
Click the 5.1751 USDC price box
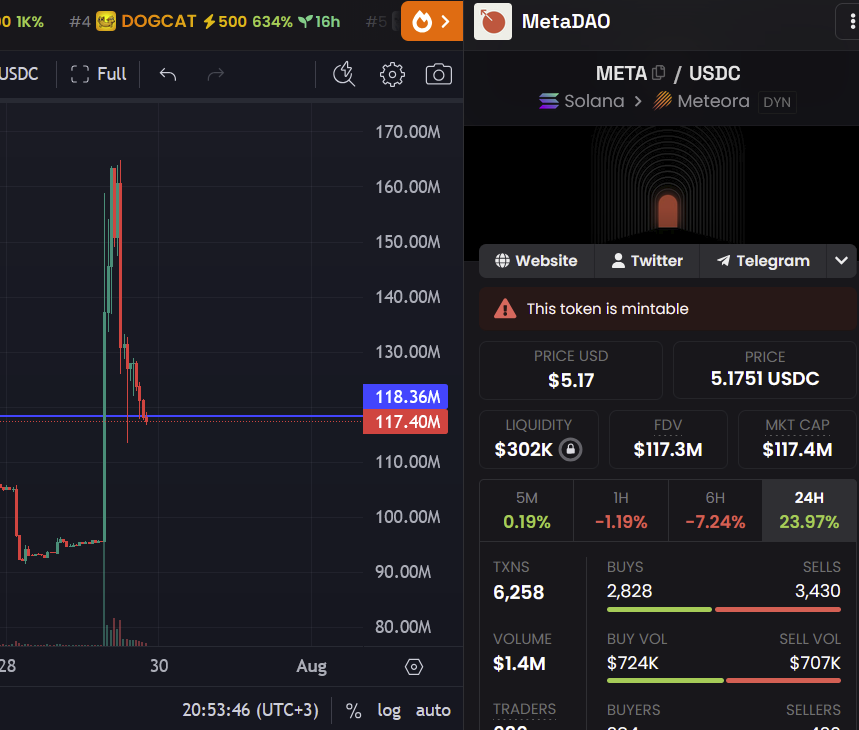765,370
